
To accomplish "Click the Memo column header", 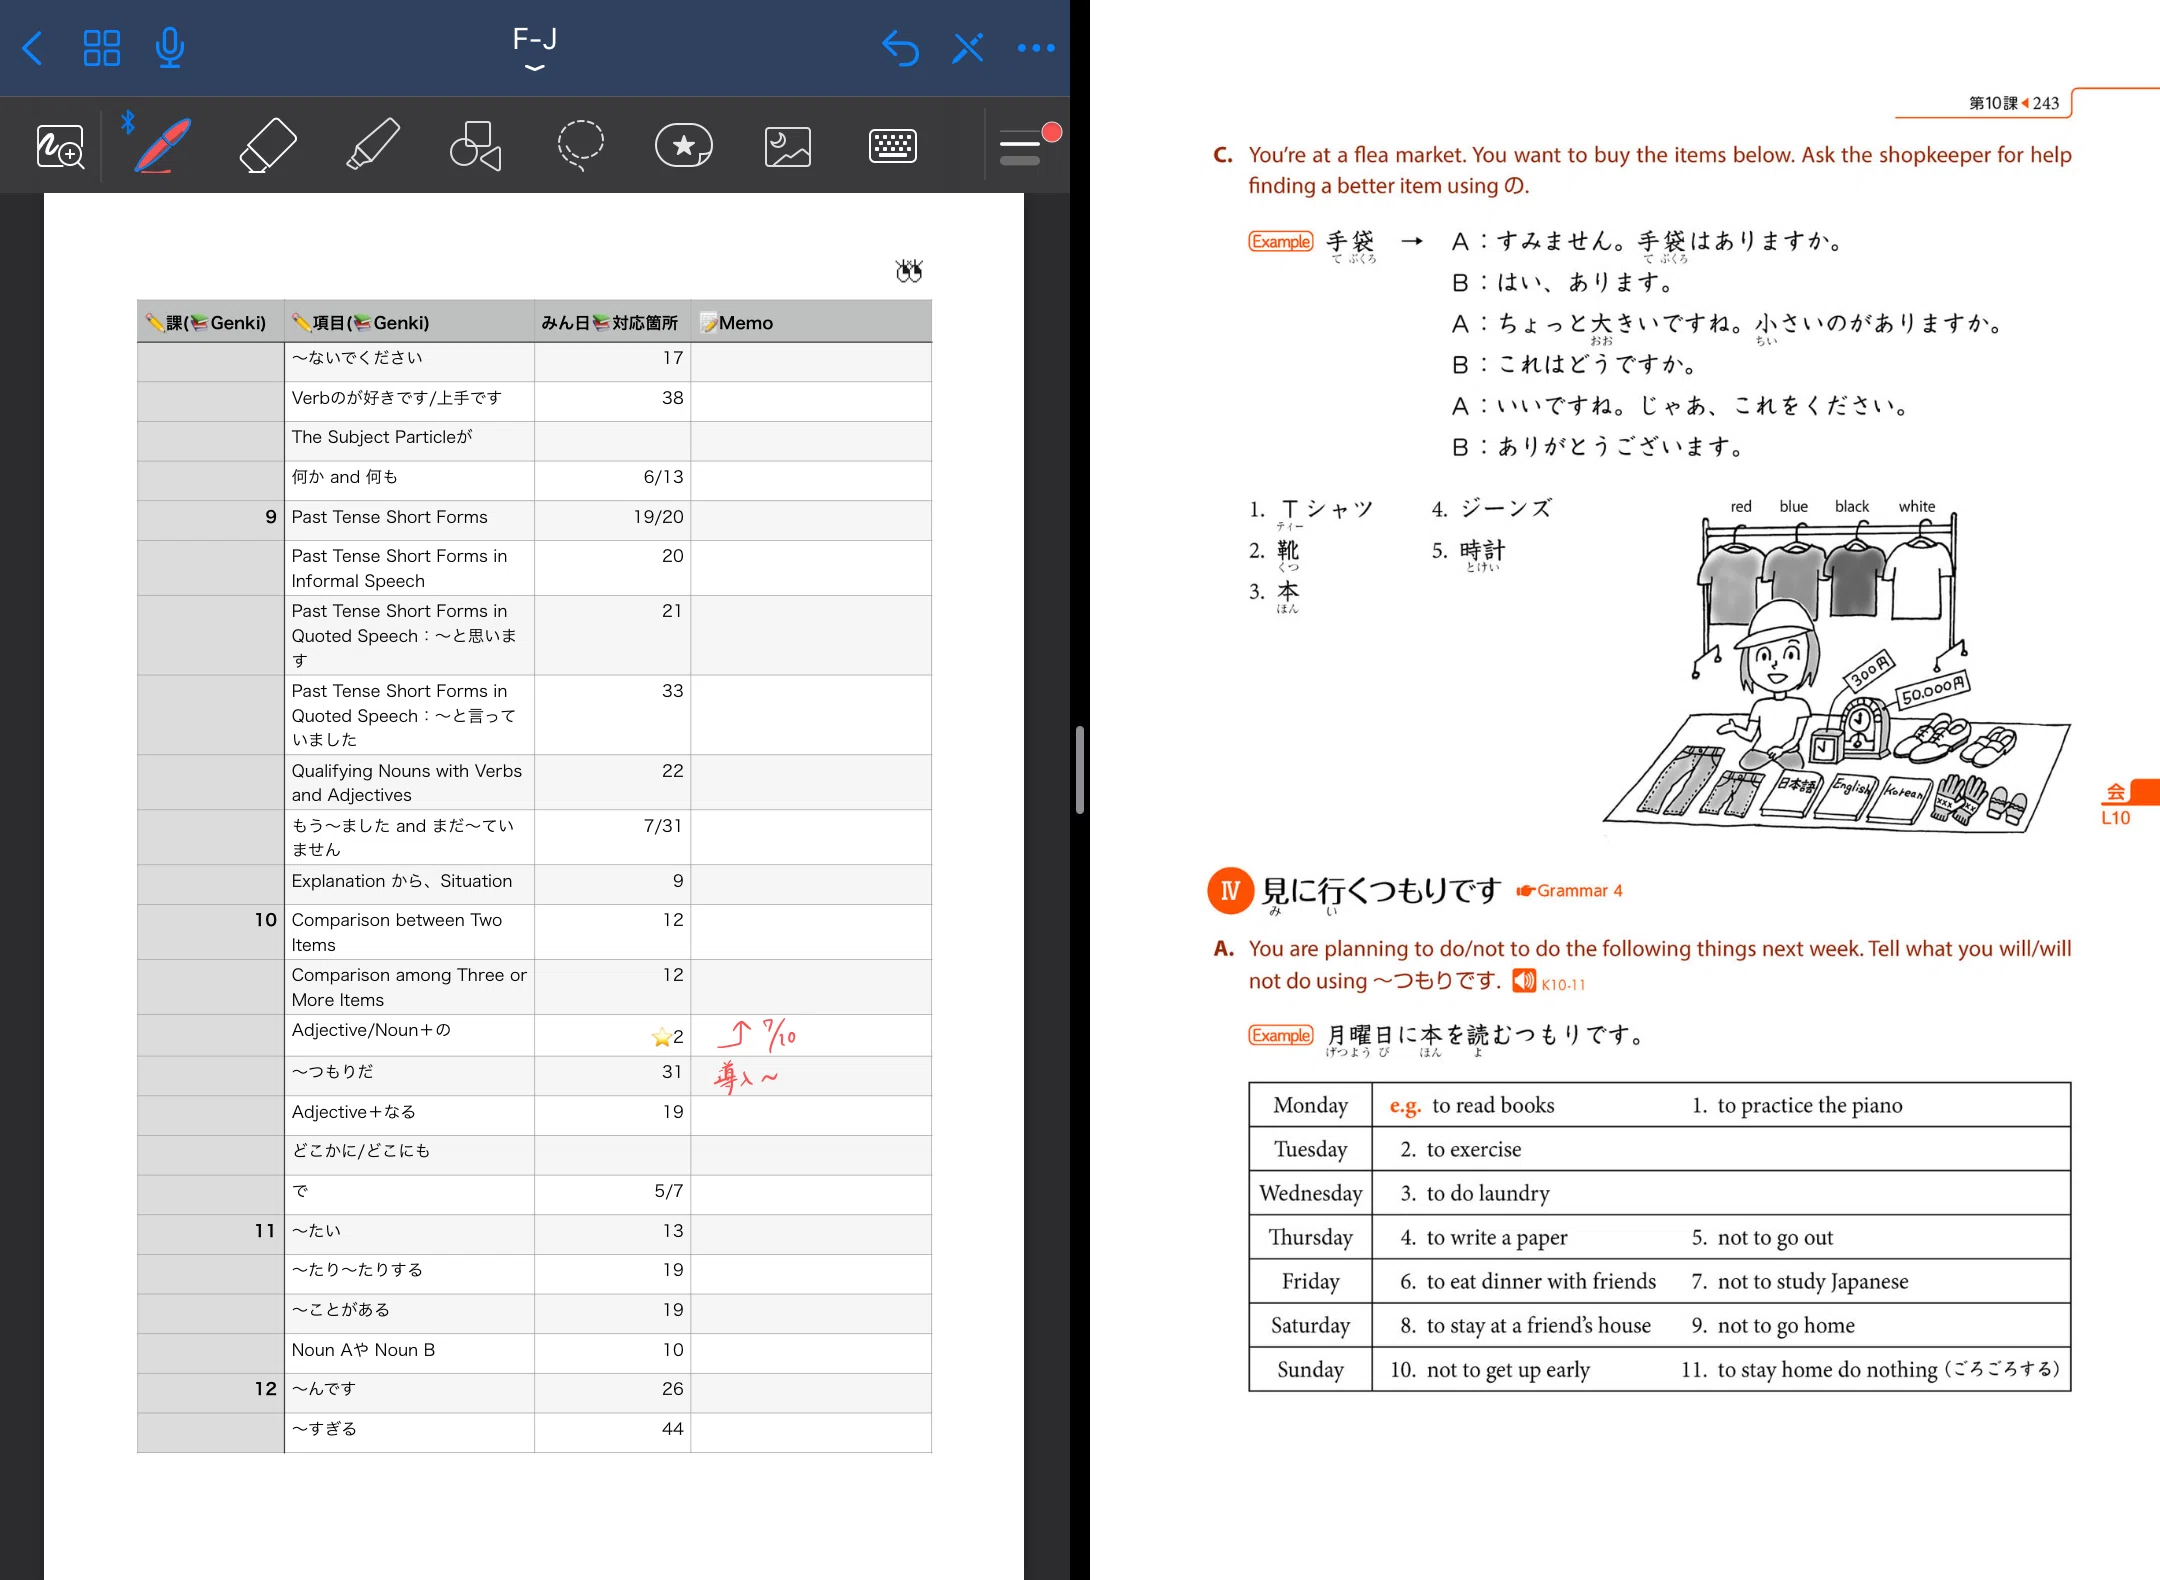I will pos(811,322).
